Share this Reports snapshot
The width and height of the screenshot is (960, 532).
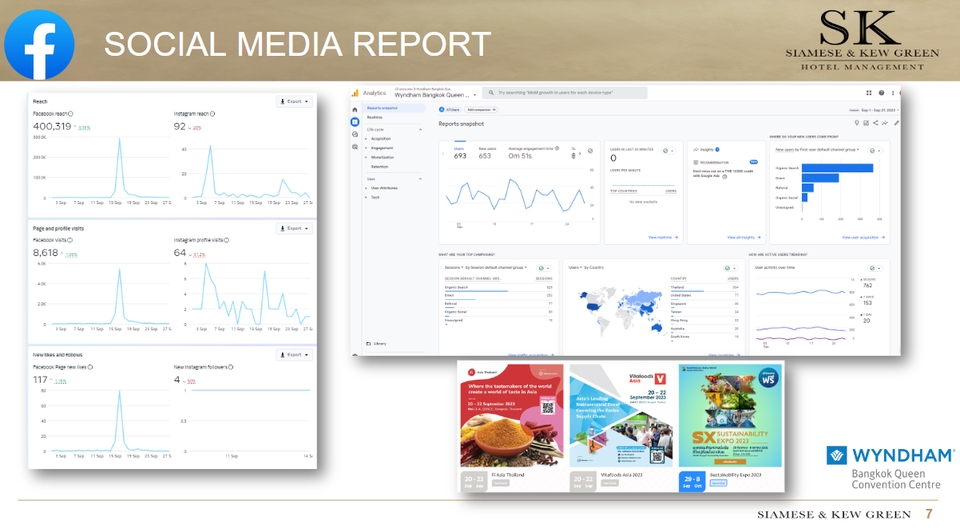point(876,123)
